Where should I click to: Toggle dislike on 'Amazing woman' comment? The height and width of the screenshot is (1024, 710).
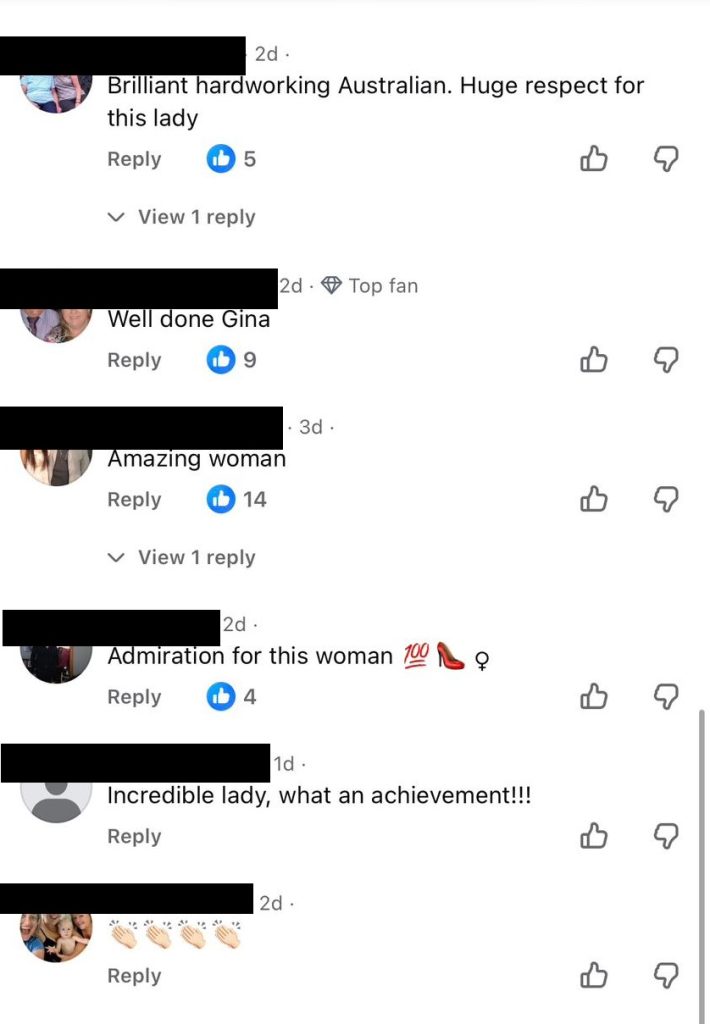[x=666, y=499]
